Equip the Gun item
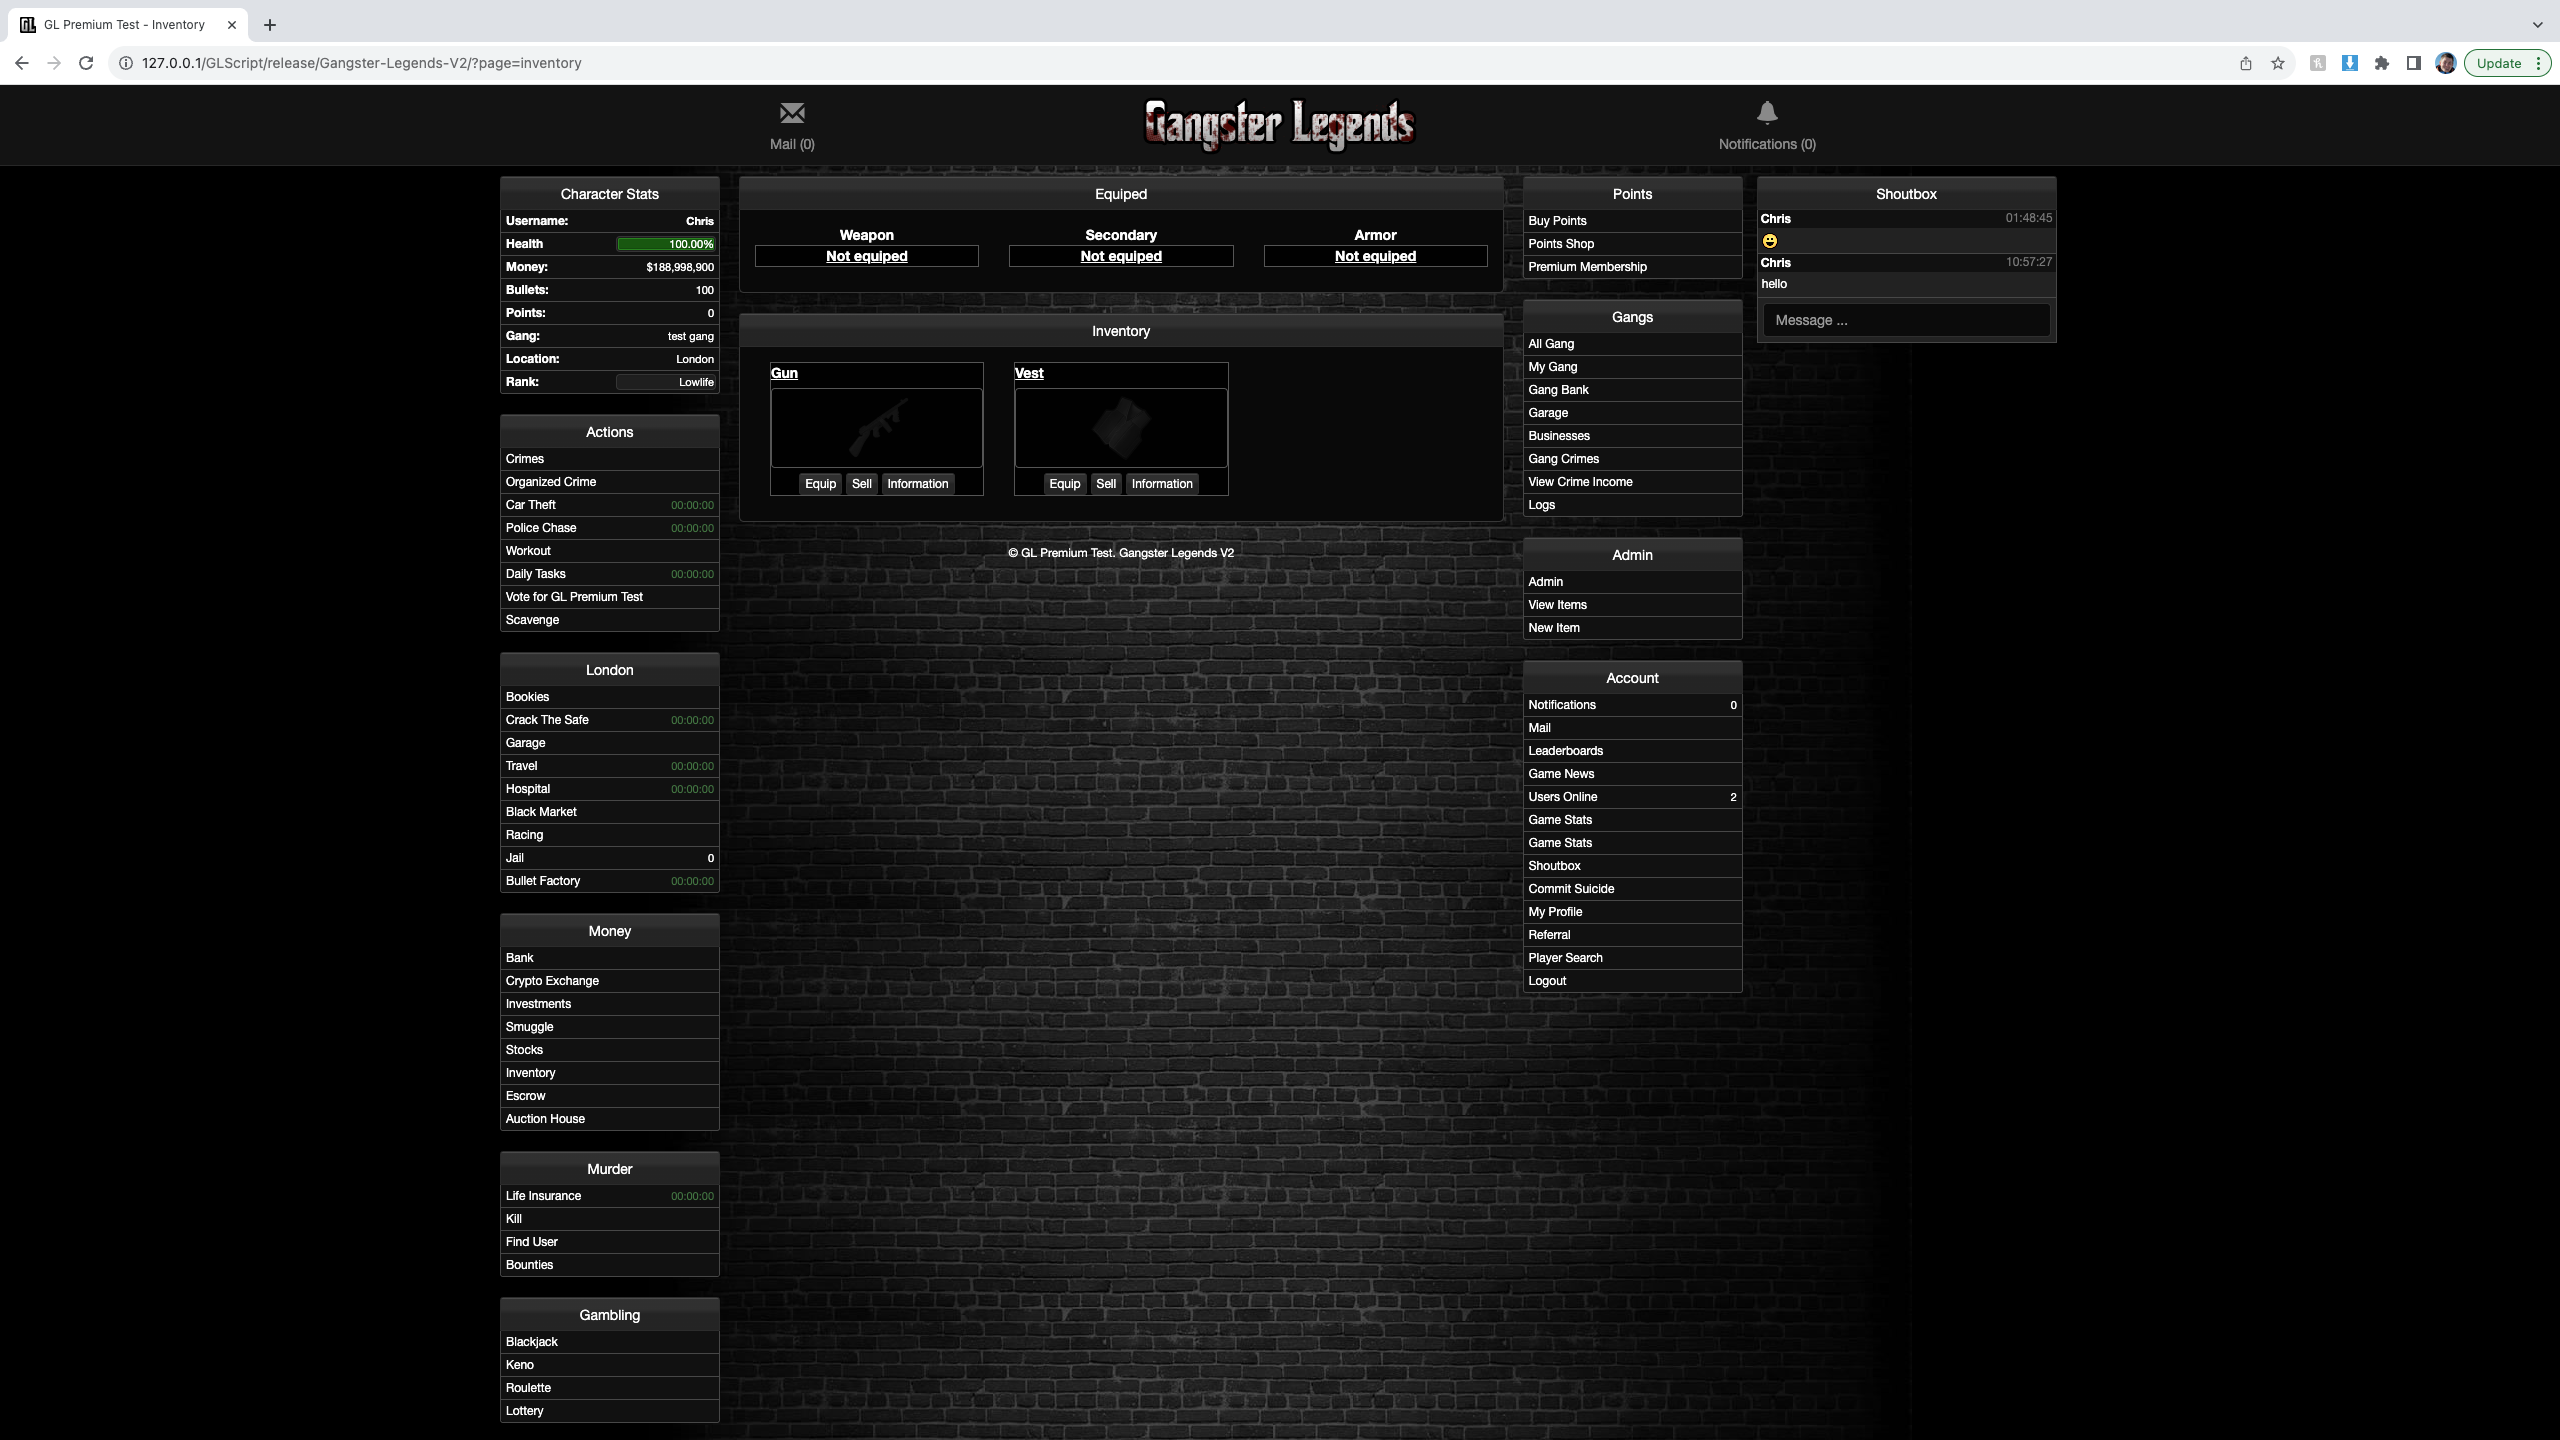The height and width of the screenshot is (1440, 2560). click(820, 484)
